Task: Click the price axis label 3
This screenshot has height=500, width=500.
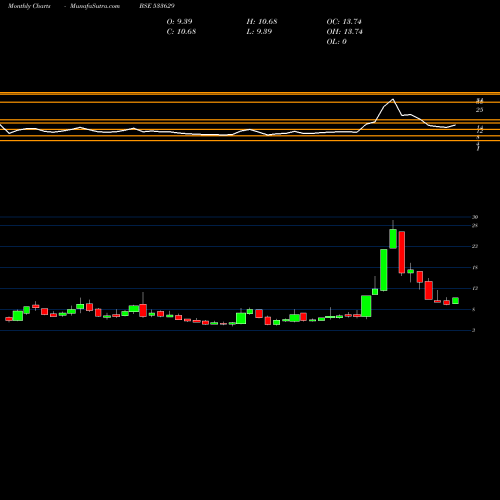Action: tap(474, 330)
